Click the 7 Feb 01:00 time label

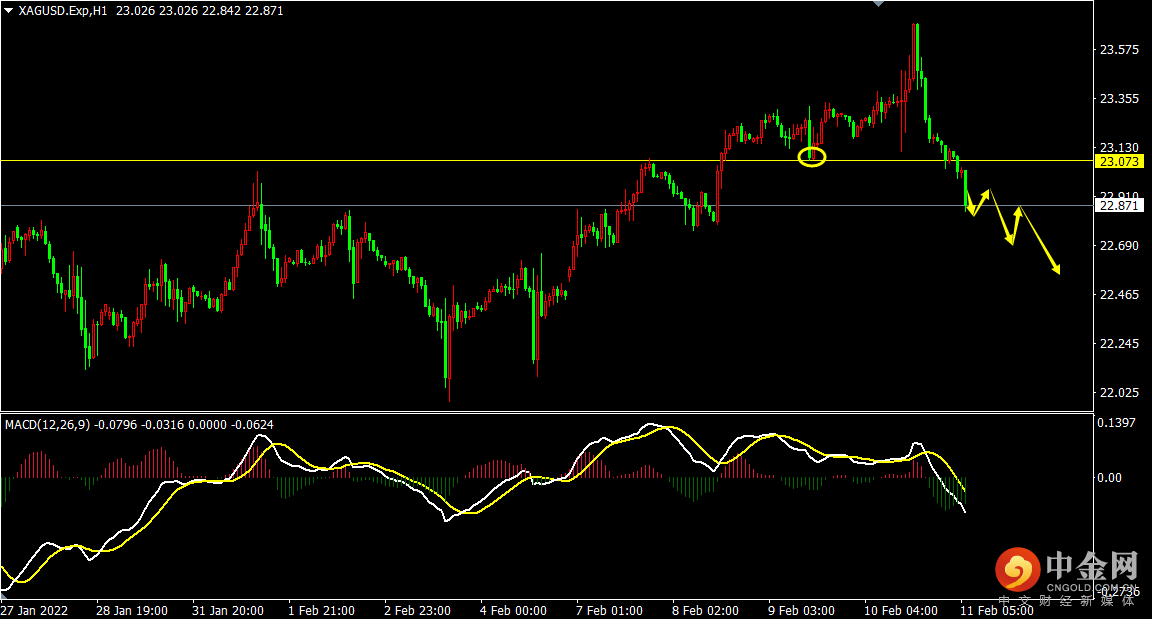point(609,611)
